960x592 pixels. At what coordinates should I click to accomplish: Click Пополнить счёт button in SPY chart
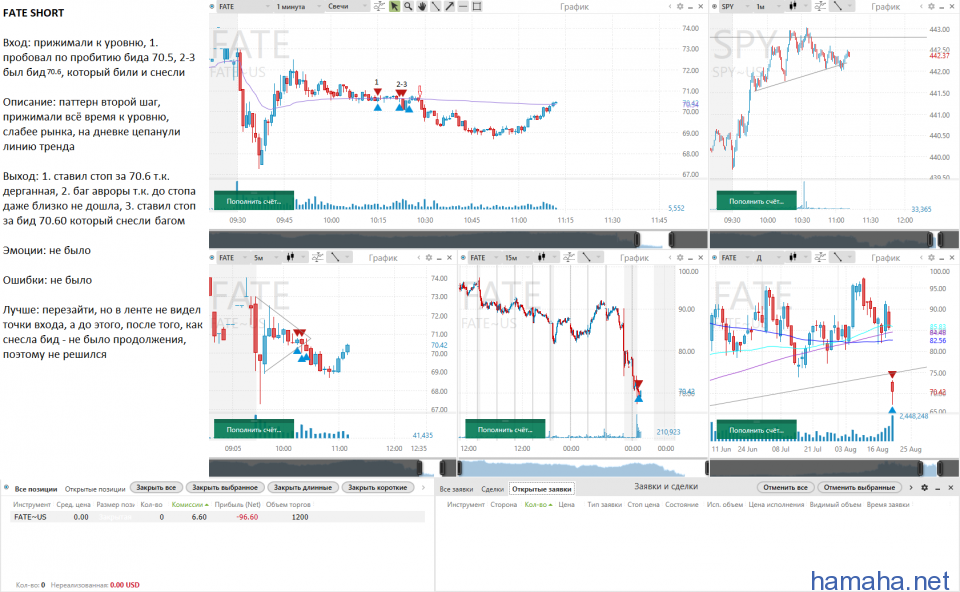(757, 201)
